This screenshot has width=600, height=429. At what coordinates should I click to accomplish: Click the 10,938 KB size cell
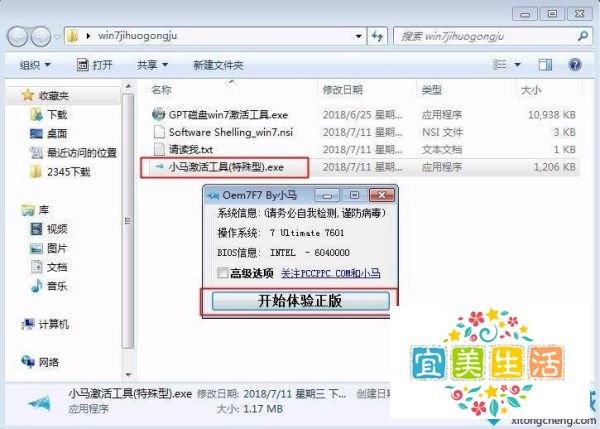click(x=551, y=114)
